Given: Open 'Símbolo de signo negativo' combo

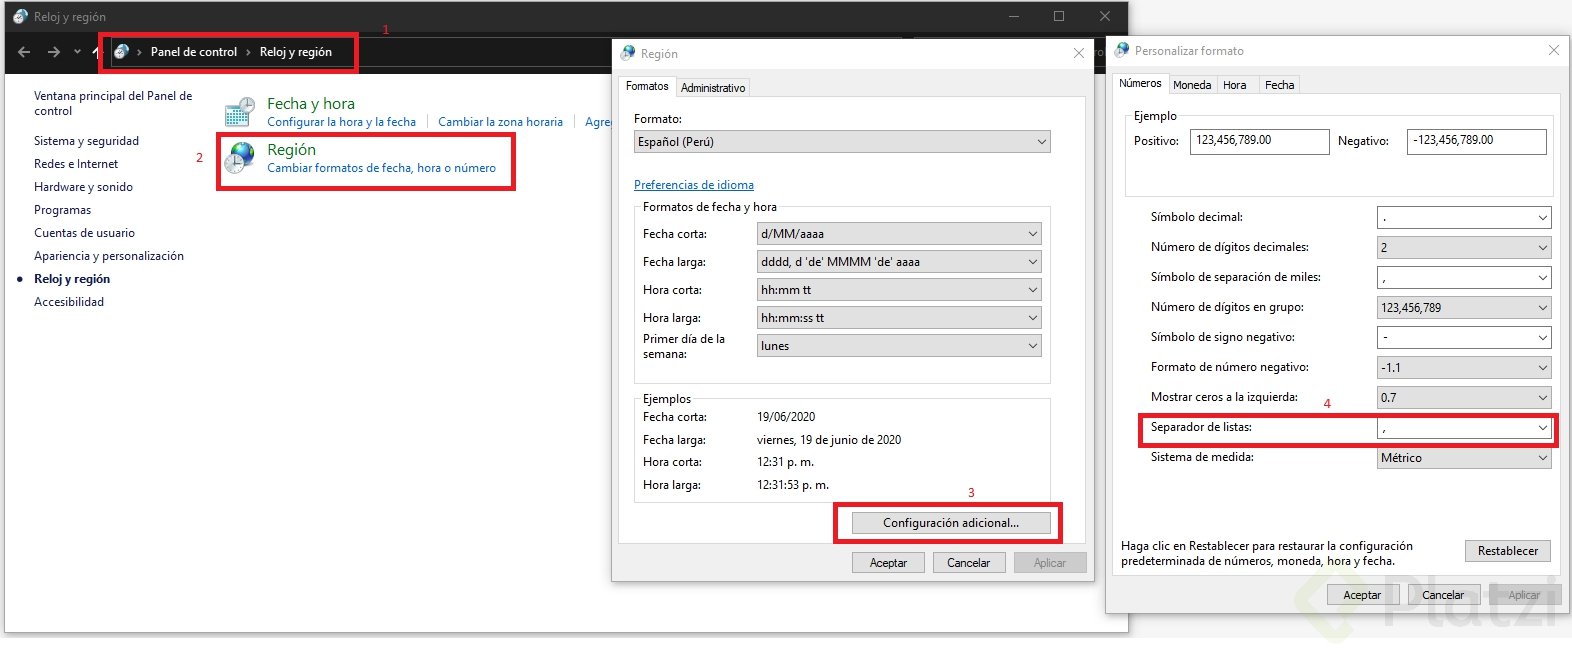Looking at the screenshot, I should (x=1464, y=337).
